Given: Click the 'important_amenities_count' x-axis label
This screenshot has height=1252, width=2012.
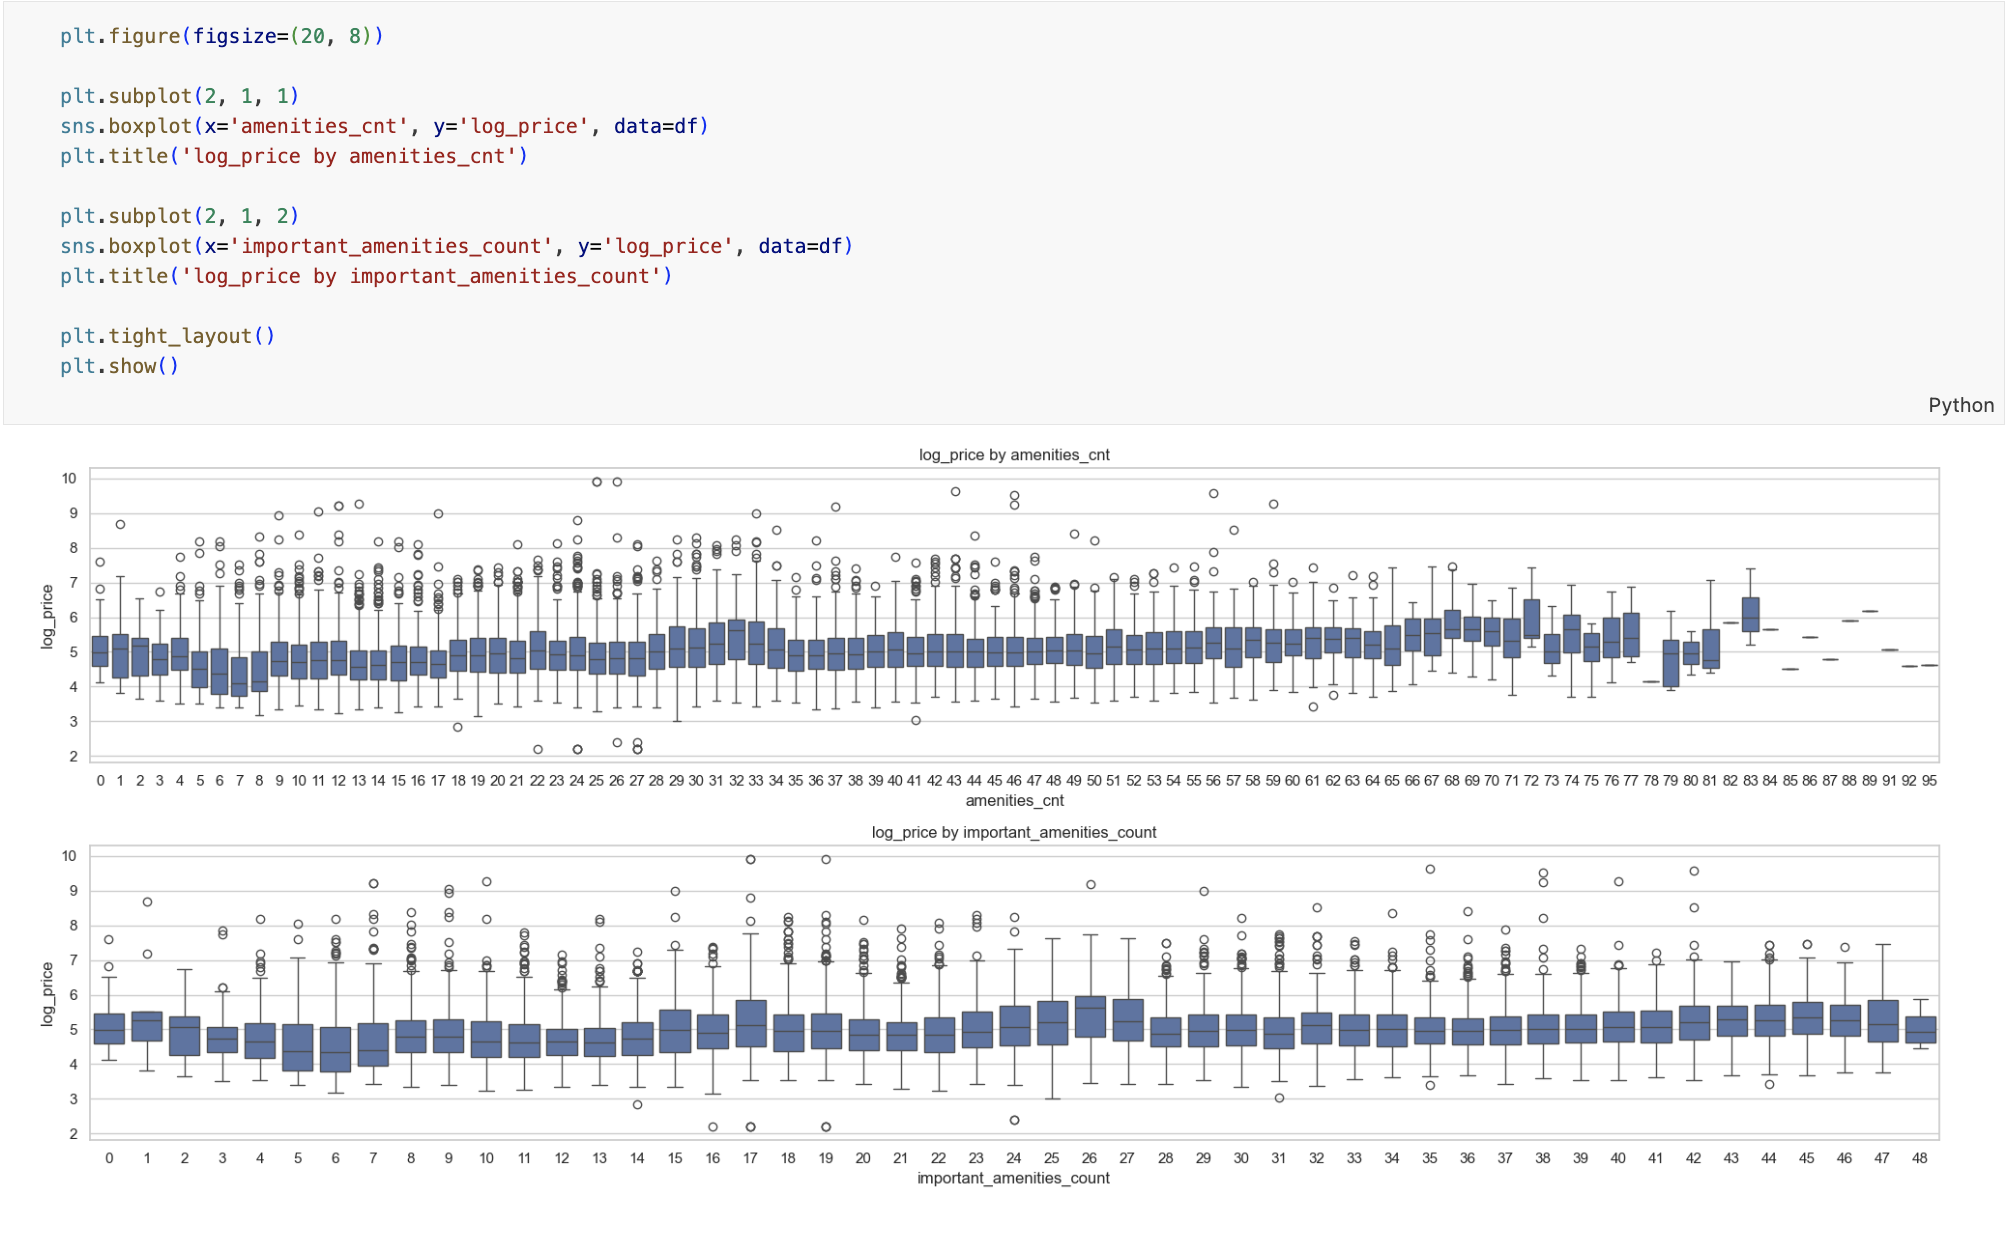Looking at the screenshot, I should point(1014,1178).
